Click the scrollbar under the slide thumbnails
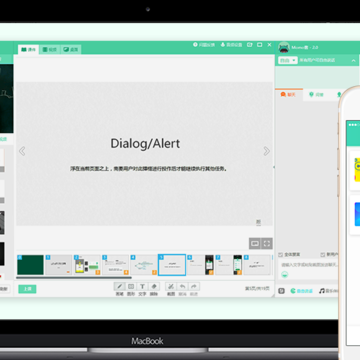 pos(74,278)
